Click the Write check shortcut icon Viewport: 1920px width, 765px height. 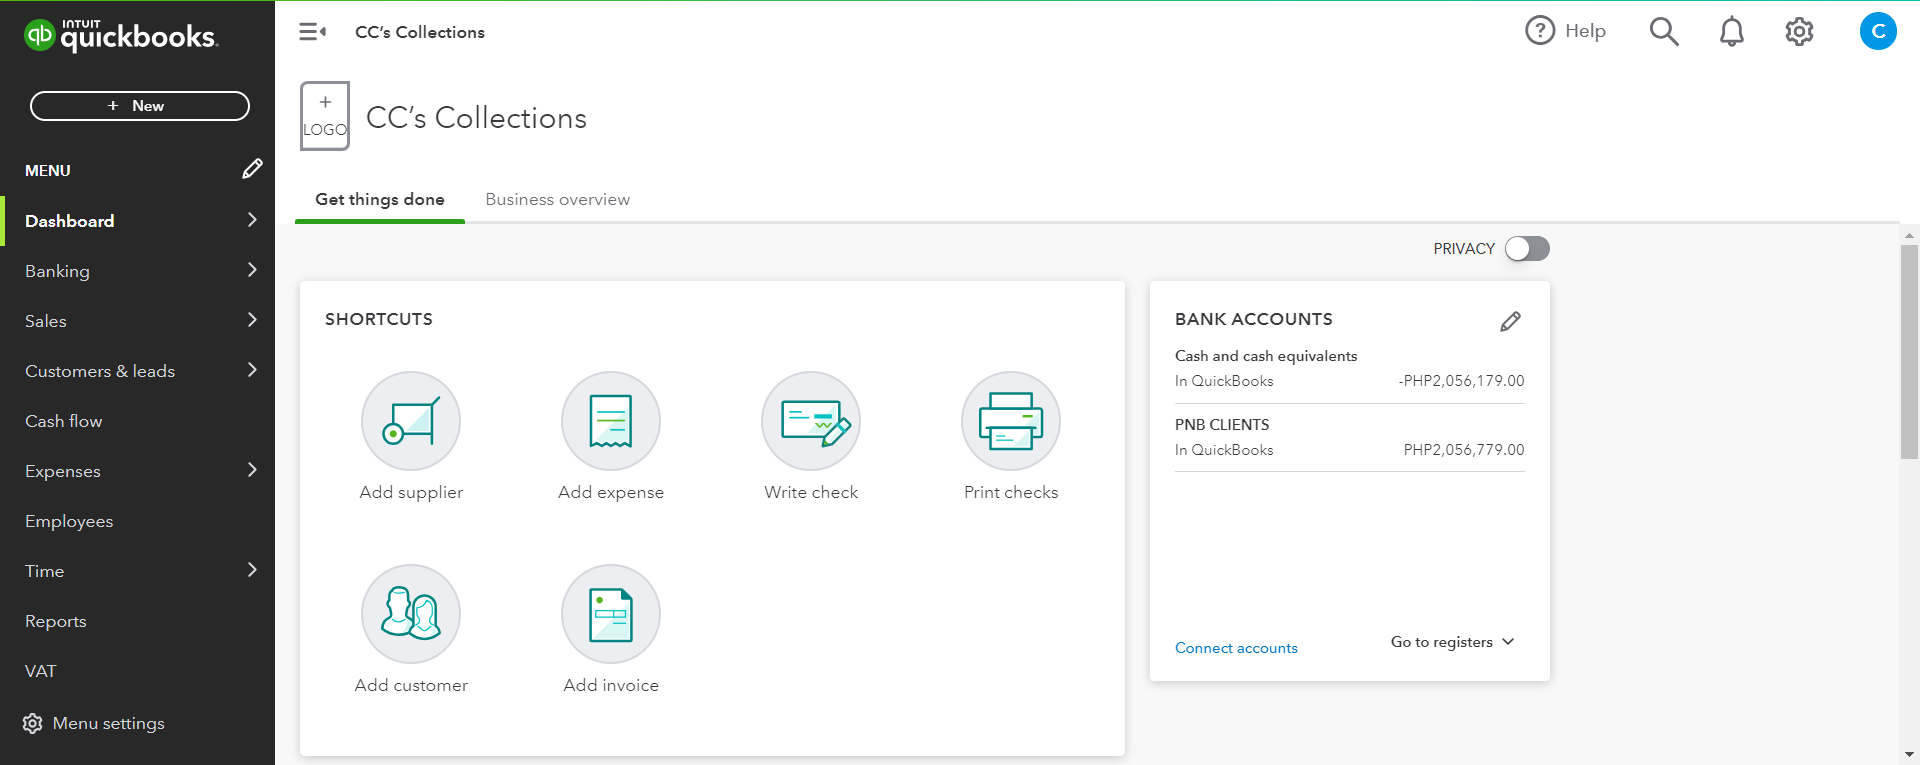[811, 421]
